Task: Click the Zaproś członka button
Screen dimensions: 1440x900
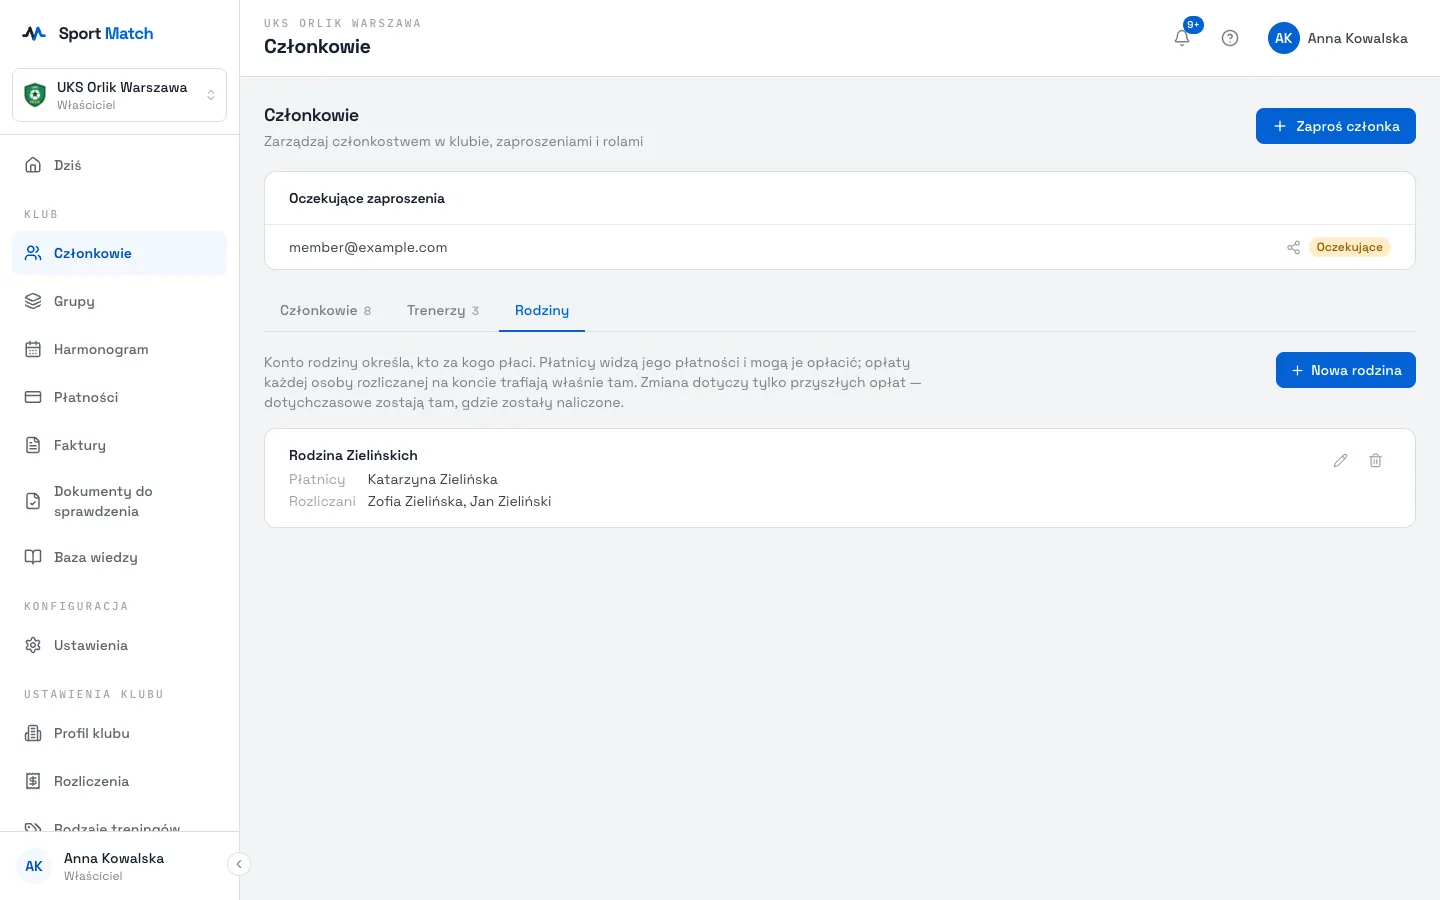Action: 1336,126
